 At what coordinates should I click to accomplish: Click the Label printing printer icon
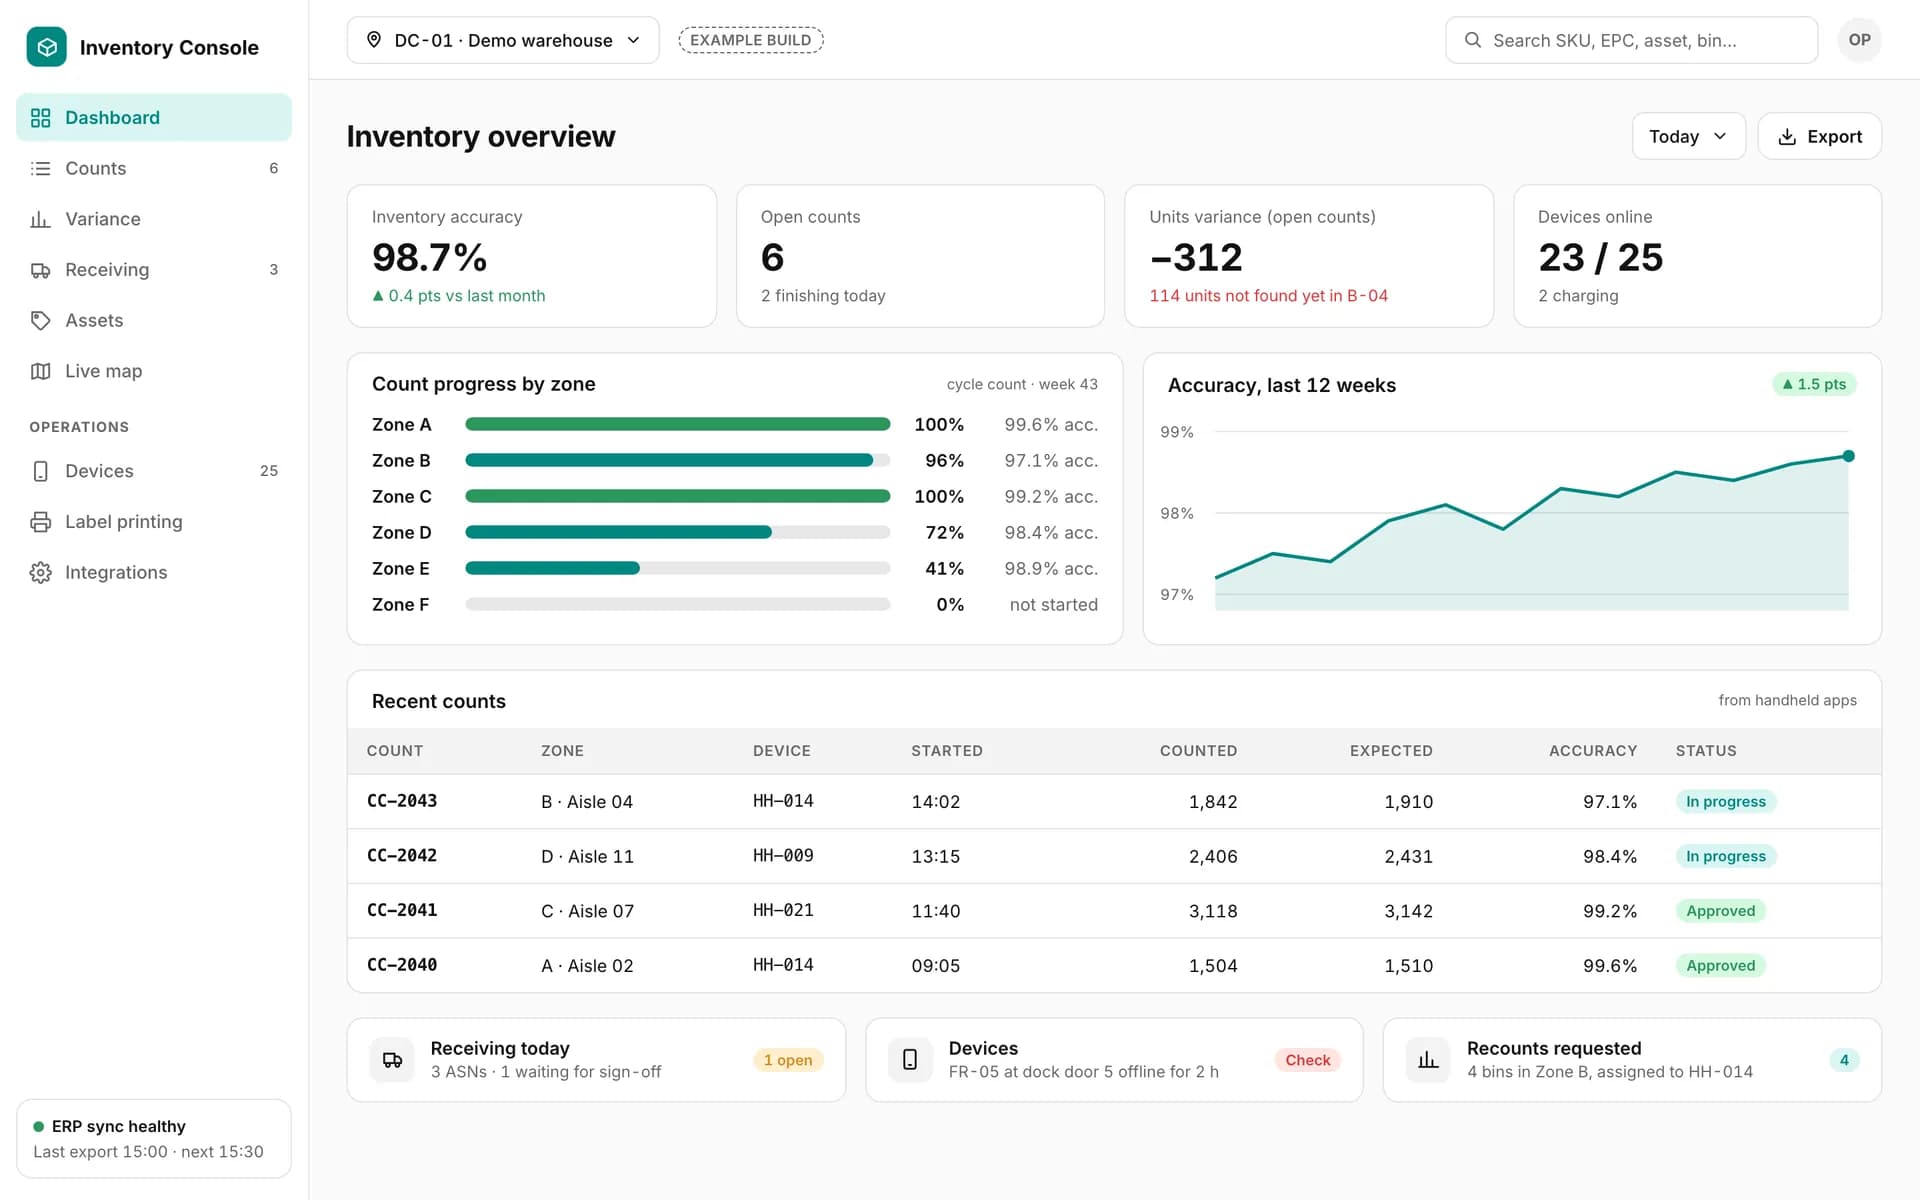(x=40, y=522)
